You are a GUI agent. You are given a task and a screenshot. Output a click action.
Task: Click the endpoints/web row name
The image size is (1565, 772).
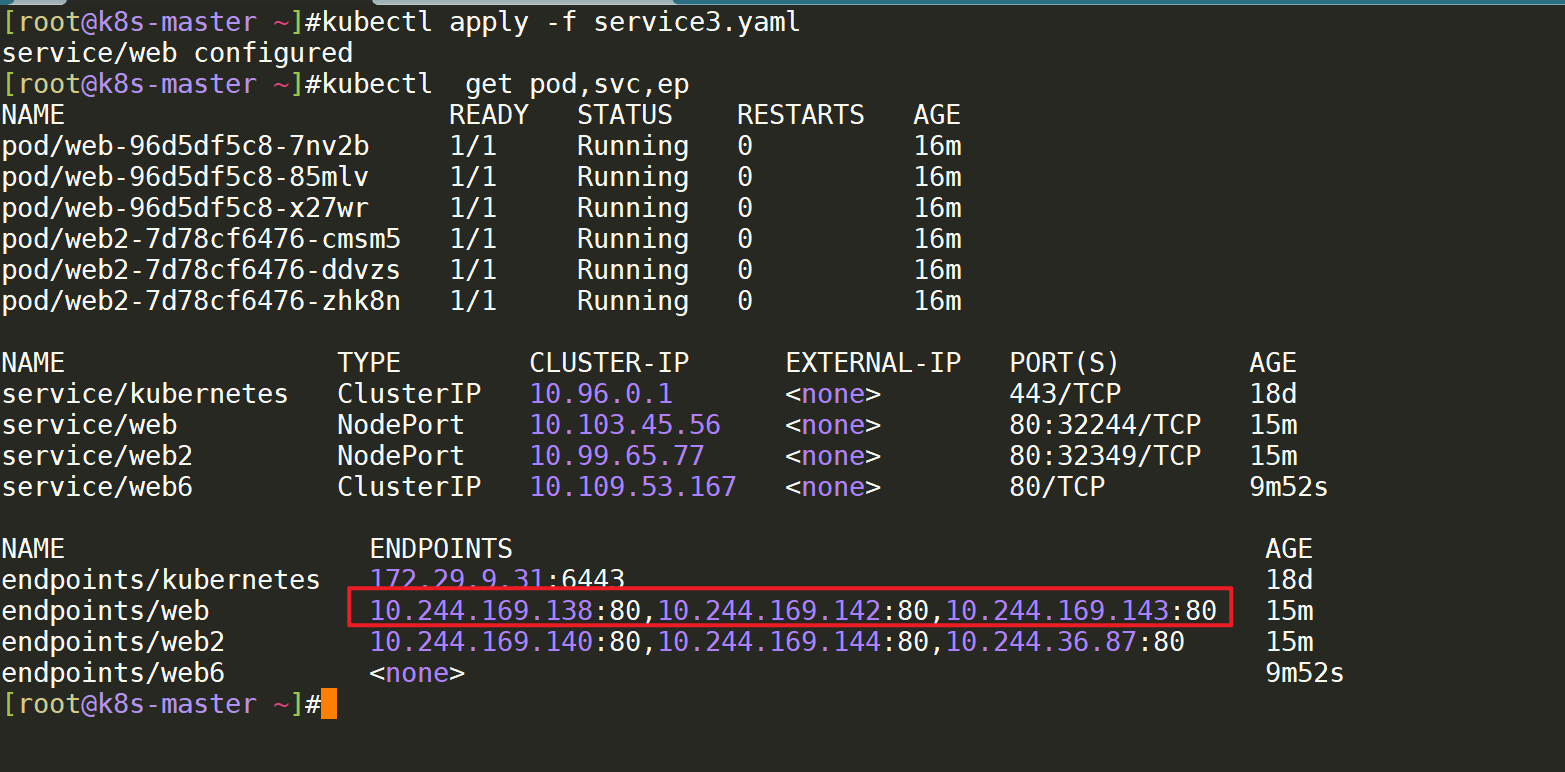(x=105, y=611)
